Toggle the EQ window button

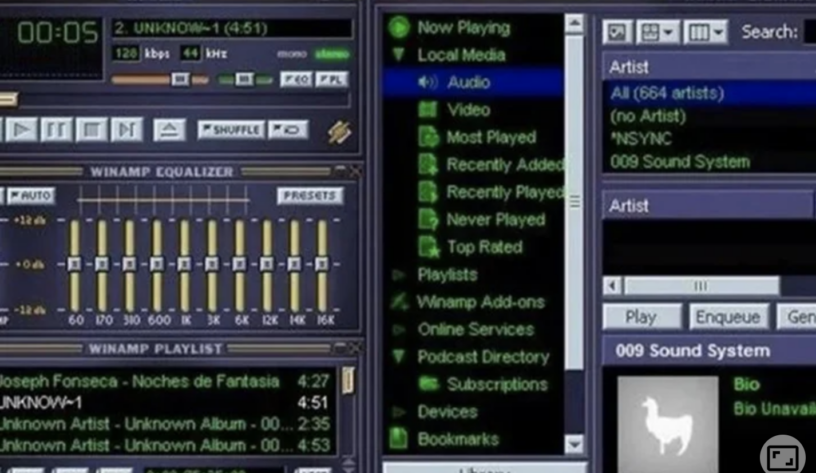coord(295,80)
